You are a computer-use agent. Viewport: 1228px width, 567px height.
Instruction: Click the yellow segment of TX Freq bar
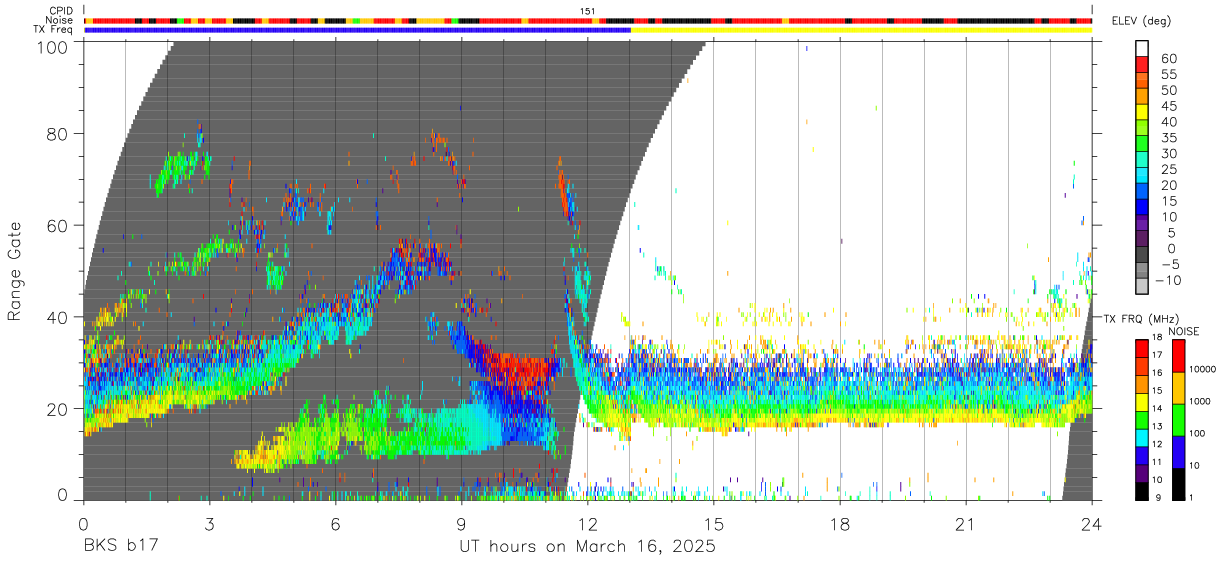(x=861, y=30)
